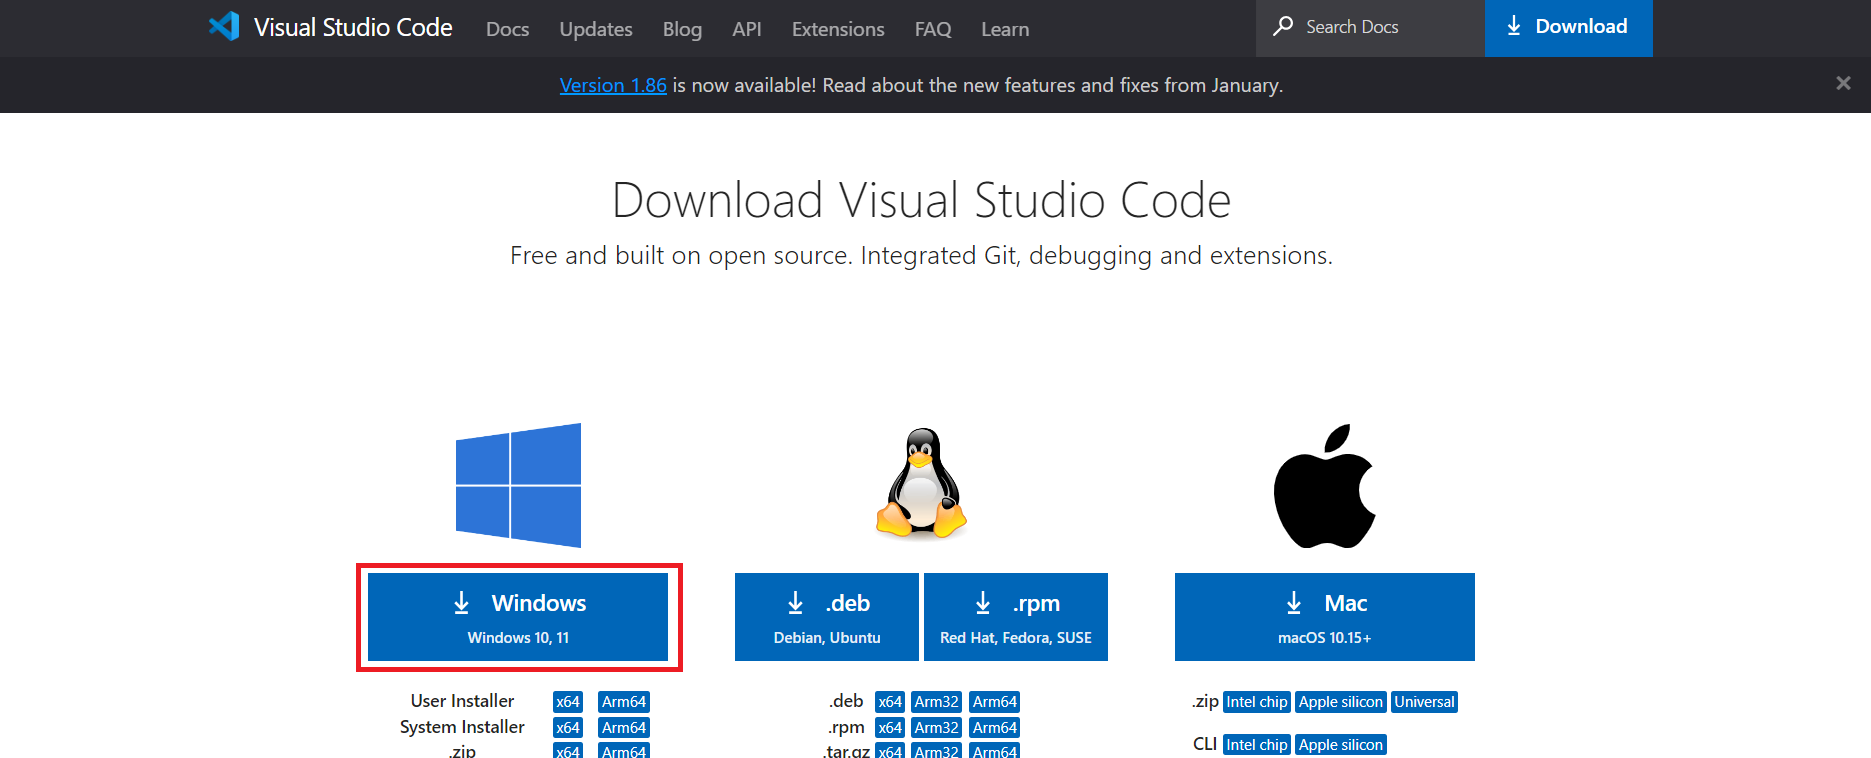Download the Mac macOS 10.15+ build
The image size is (1871, 758).
1325,617
